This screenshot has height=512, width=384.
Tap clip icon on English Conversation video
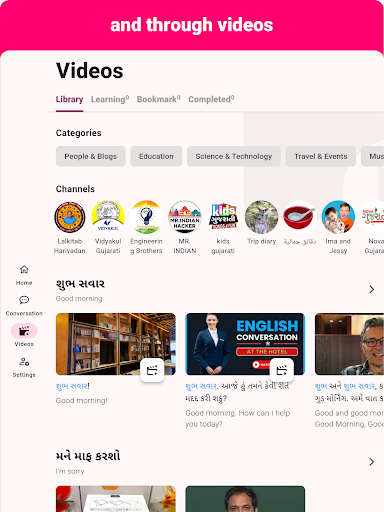pyautogui.click(x=282, y=370)
